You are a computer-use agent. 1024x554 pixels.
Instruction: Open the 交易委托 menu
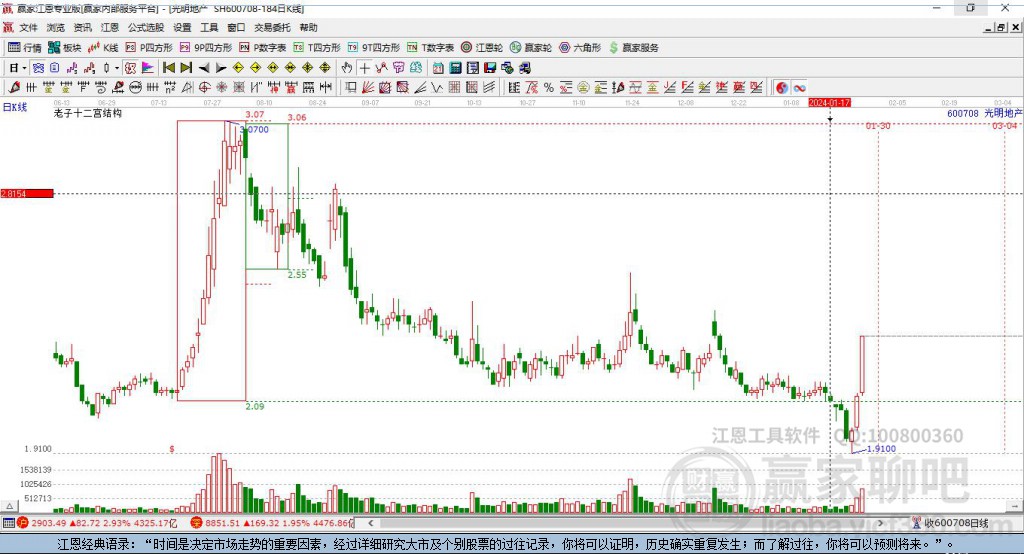click(x=272, y=27)
